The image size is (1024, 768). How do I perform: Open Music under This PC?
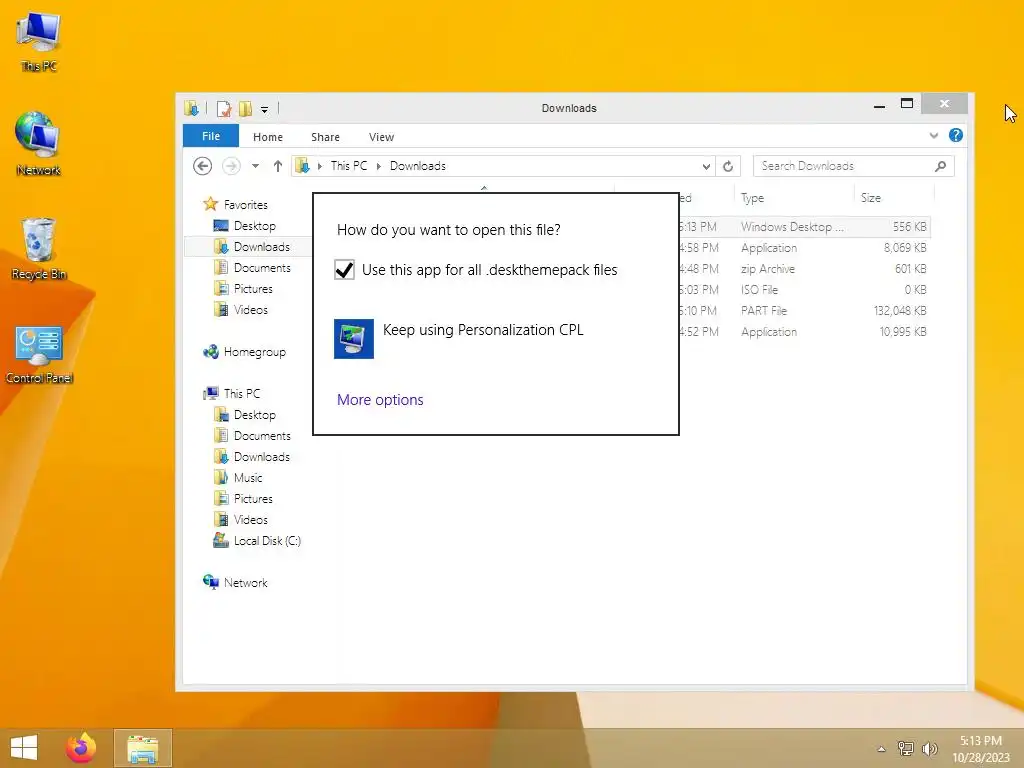click(248, 477)
